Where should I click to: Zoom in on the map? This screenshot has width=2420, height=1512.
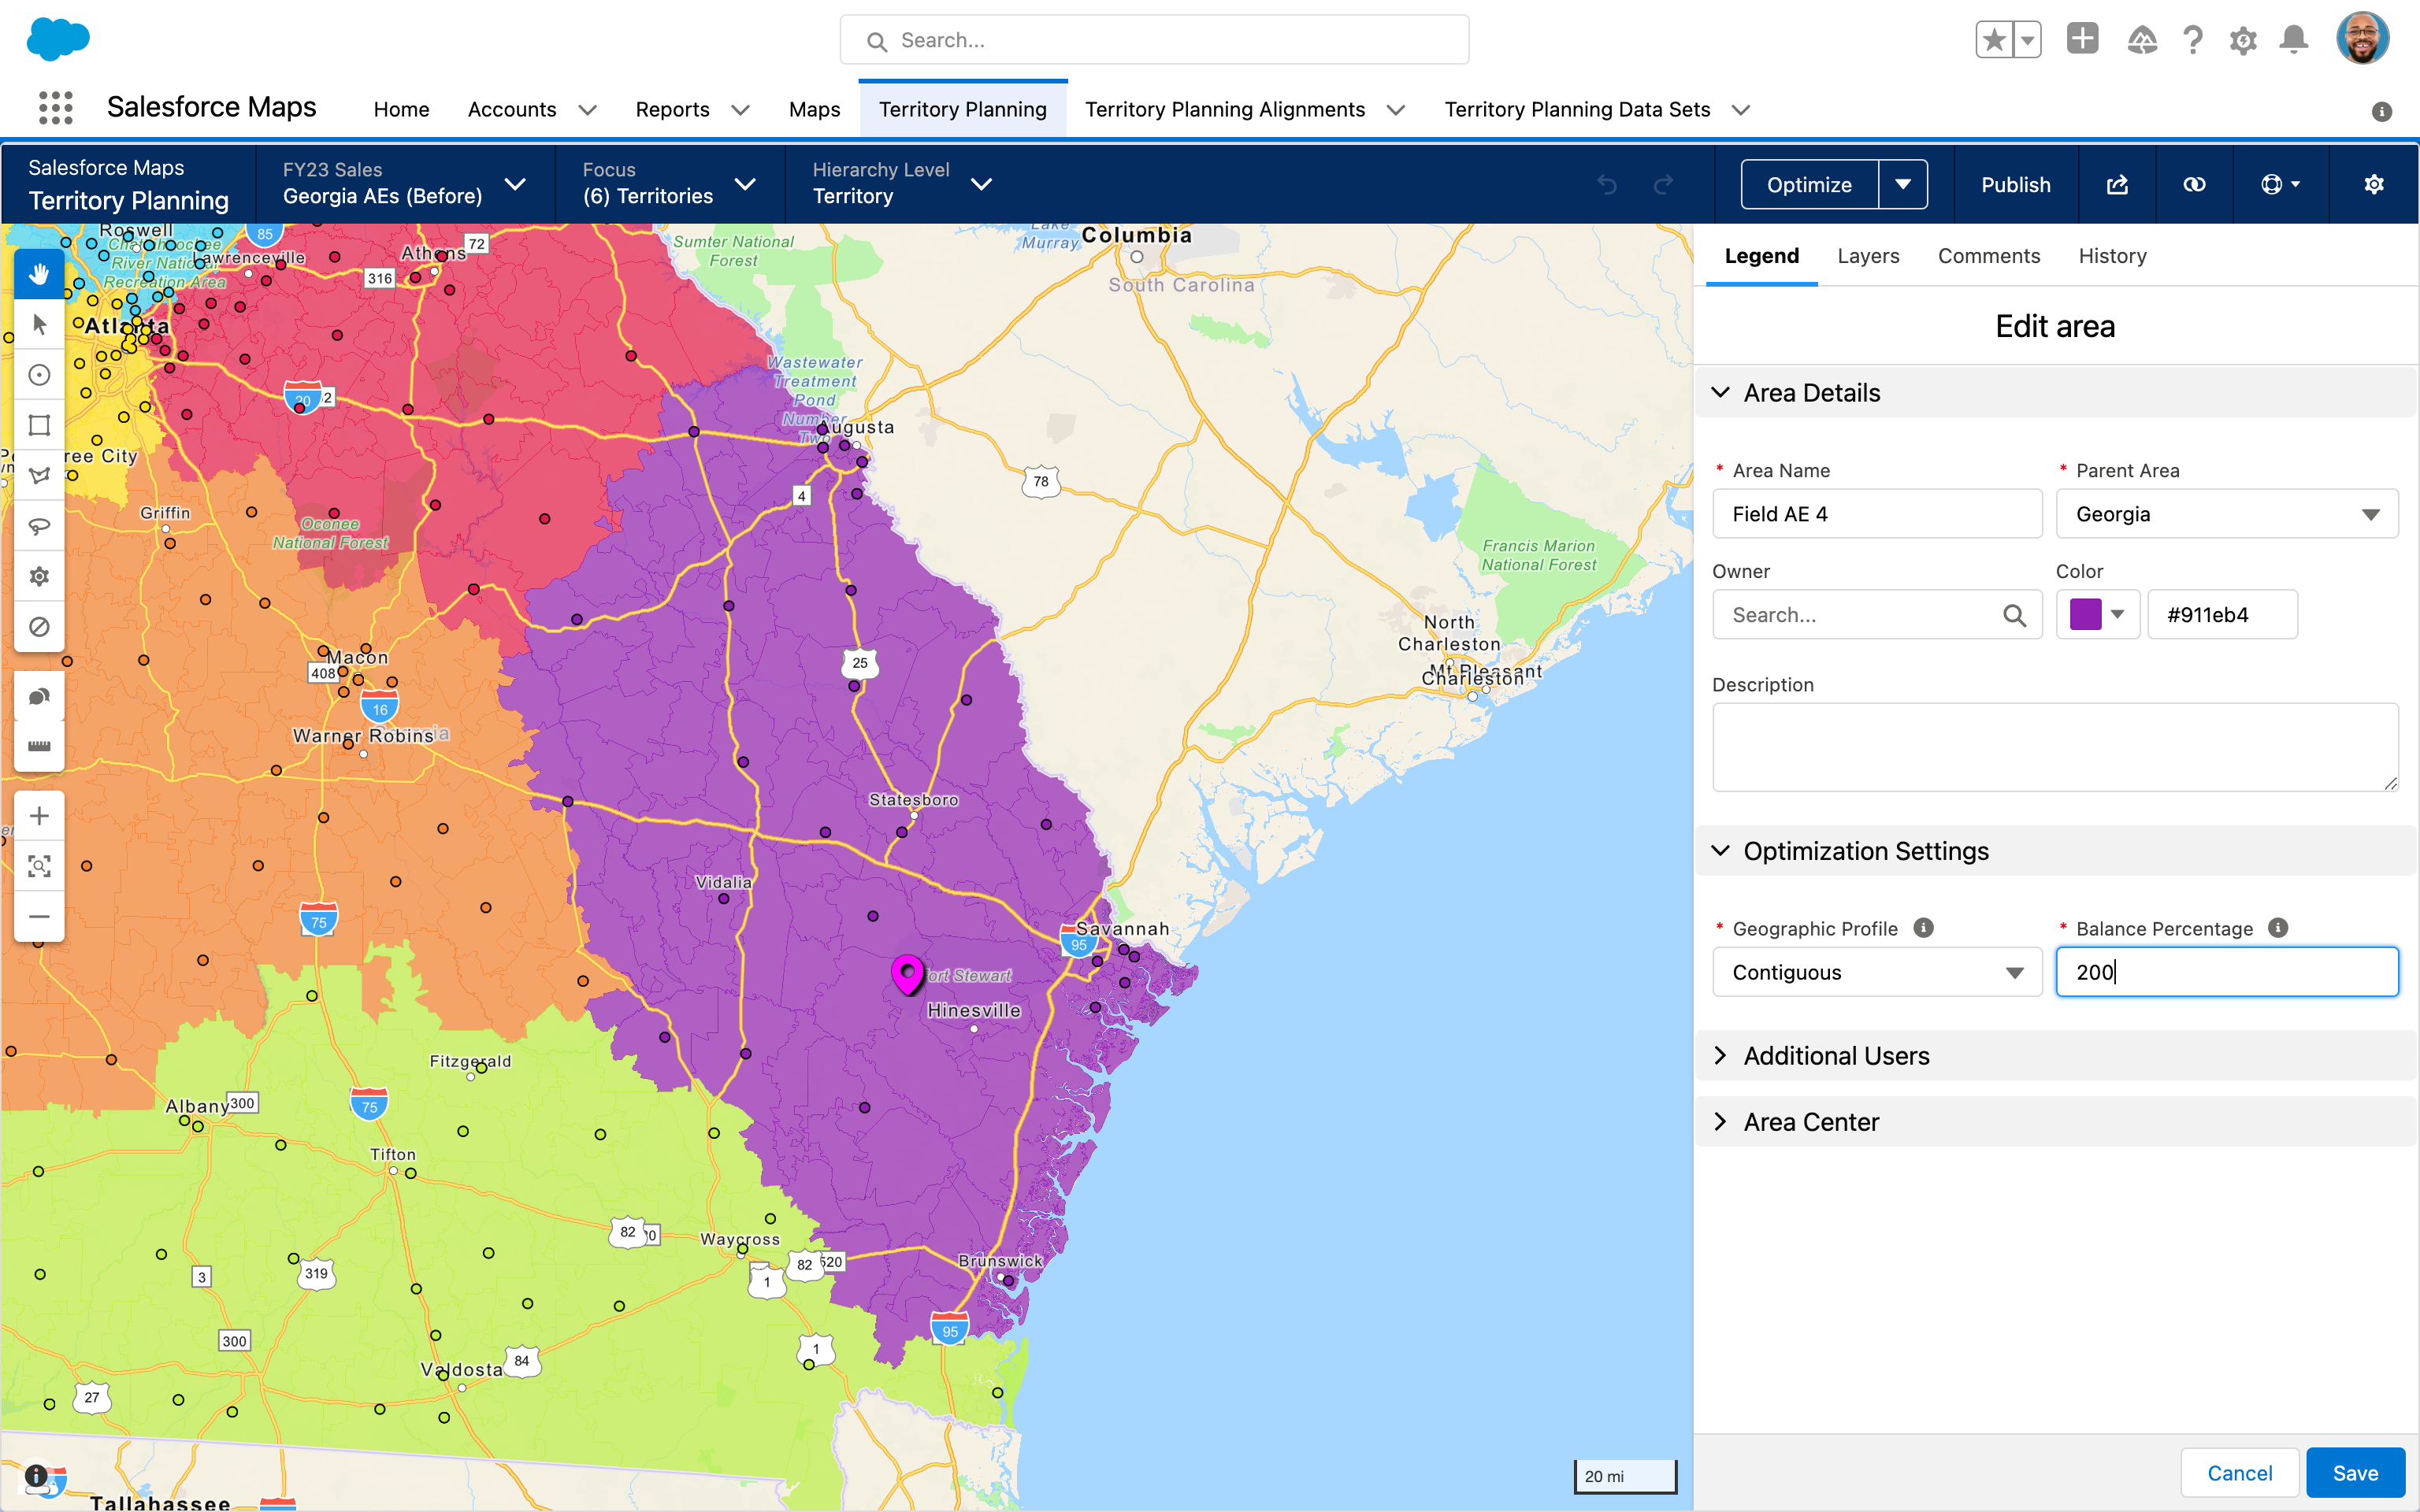tap(39, 816)
